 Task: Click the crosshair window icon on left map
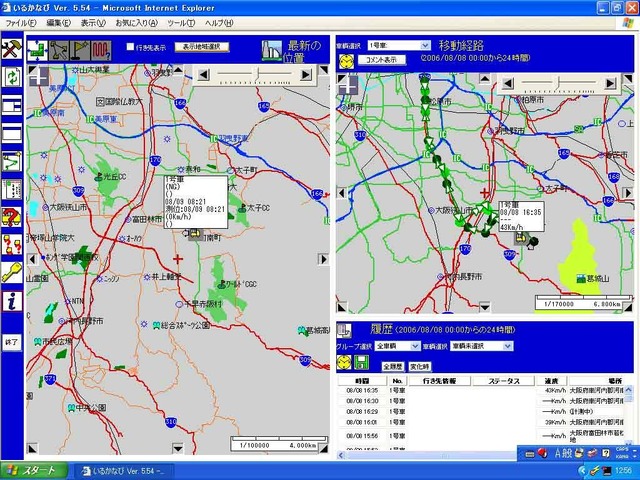coord(39,77)
